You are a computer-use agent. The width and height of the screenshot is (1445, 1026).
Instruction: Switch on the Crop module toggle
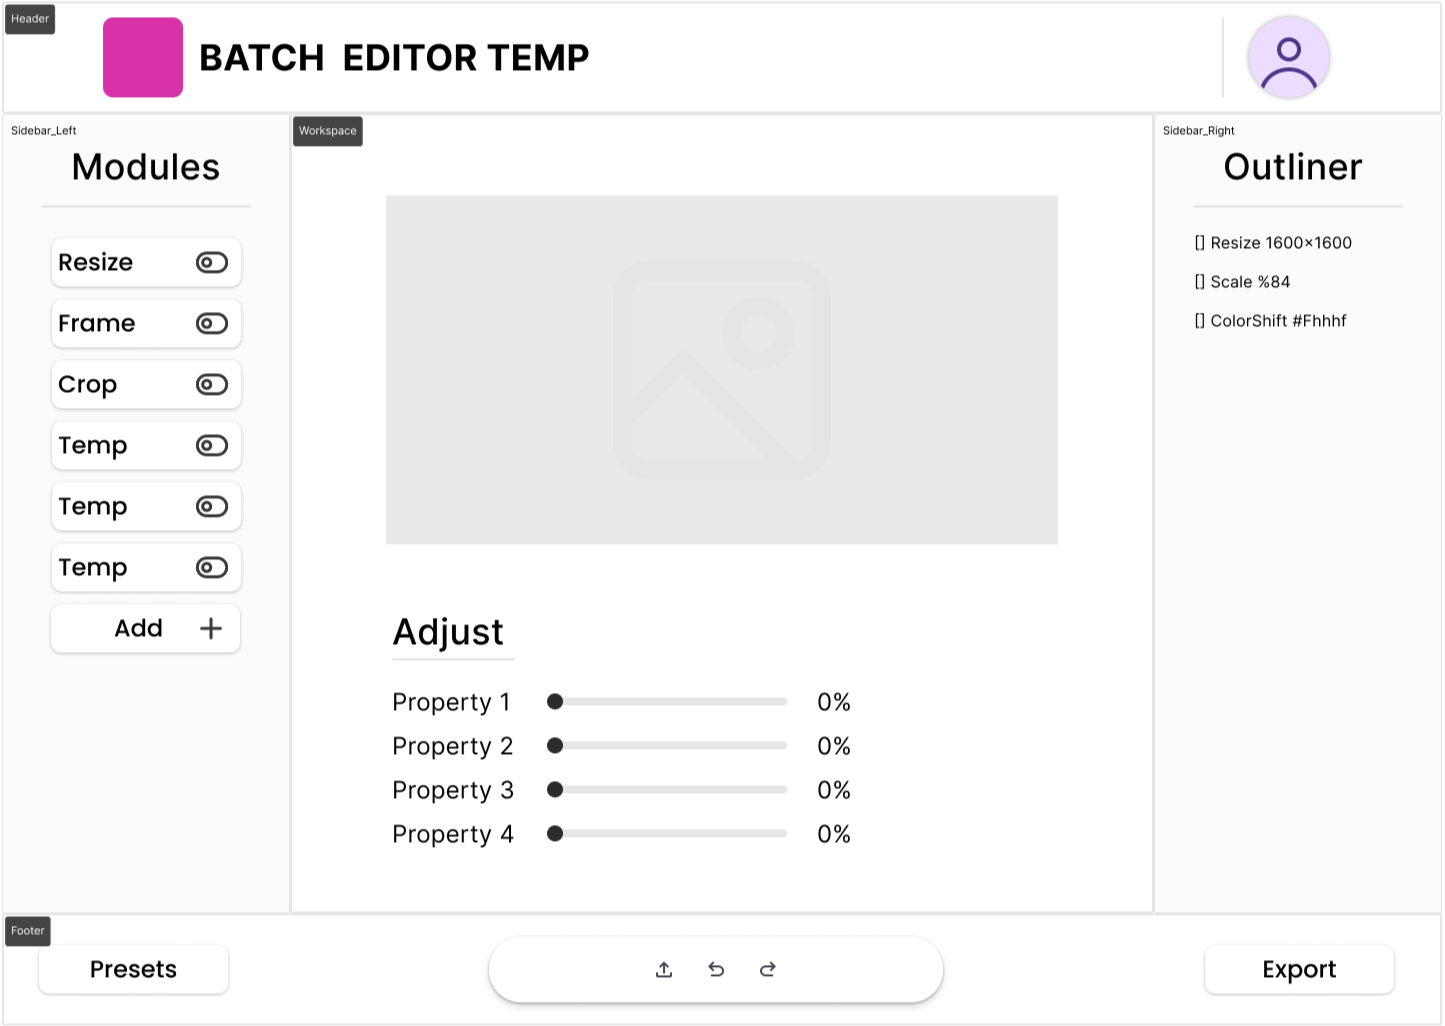(x=212, y=384)
